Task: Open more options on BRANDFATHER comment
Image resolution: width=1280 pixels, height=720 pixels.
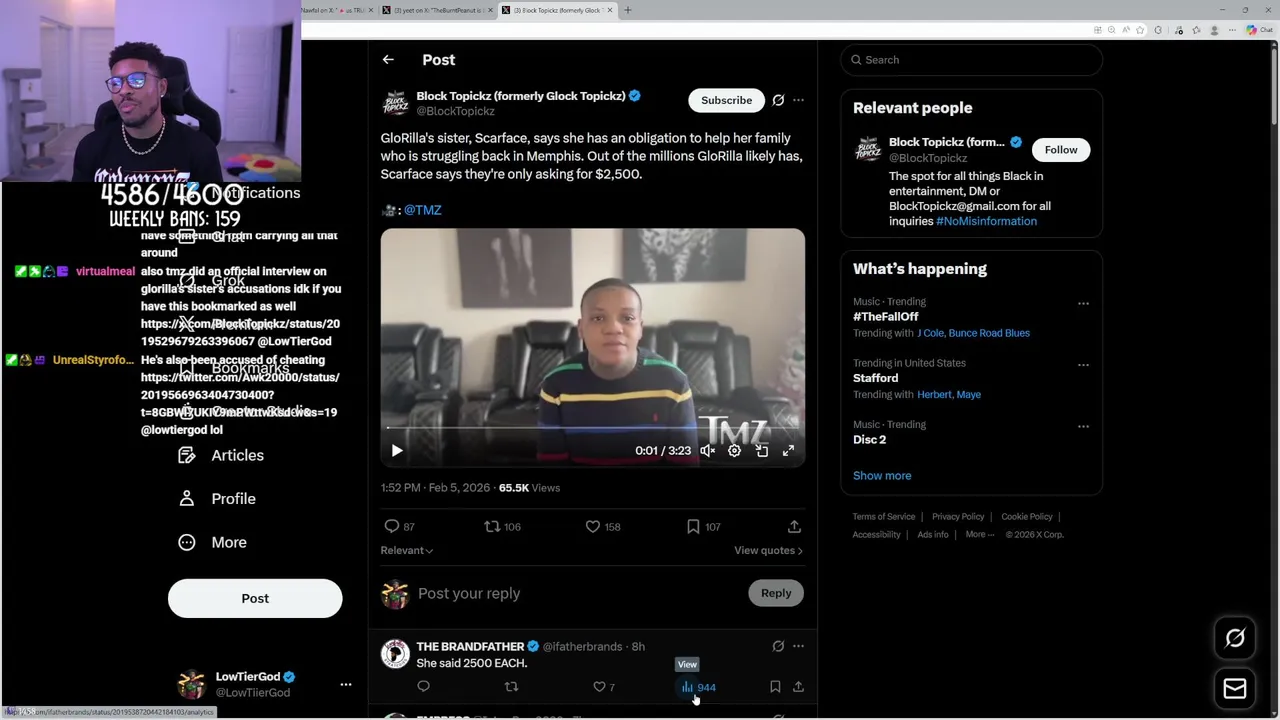Action: [x=798, y=647]
